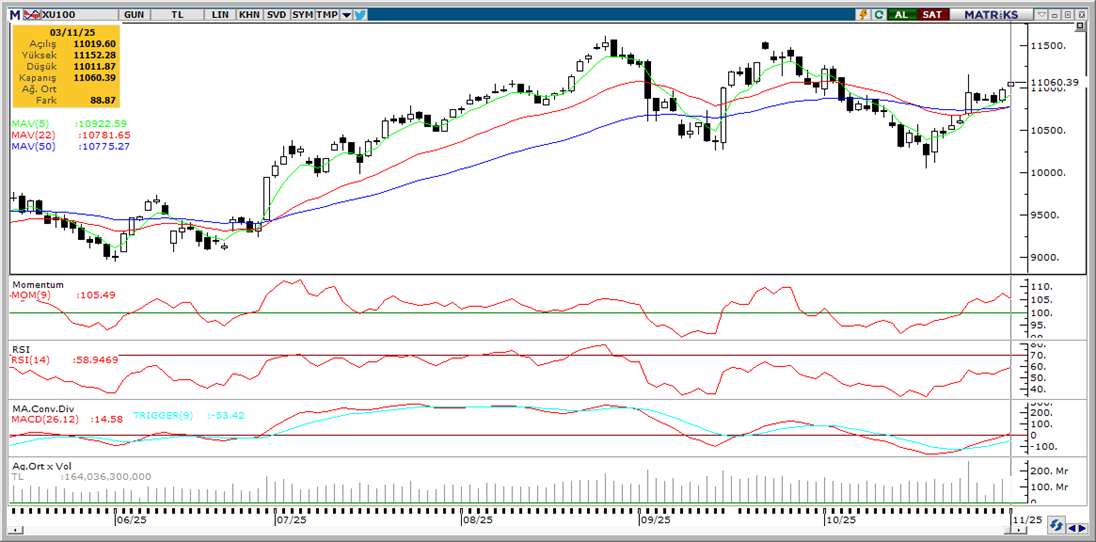This screenshot has width=1096, height=542.
Task: Open the GUN period dropdown
Action: [x=132, y=15]
